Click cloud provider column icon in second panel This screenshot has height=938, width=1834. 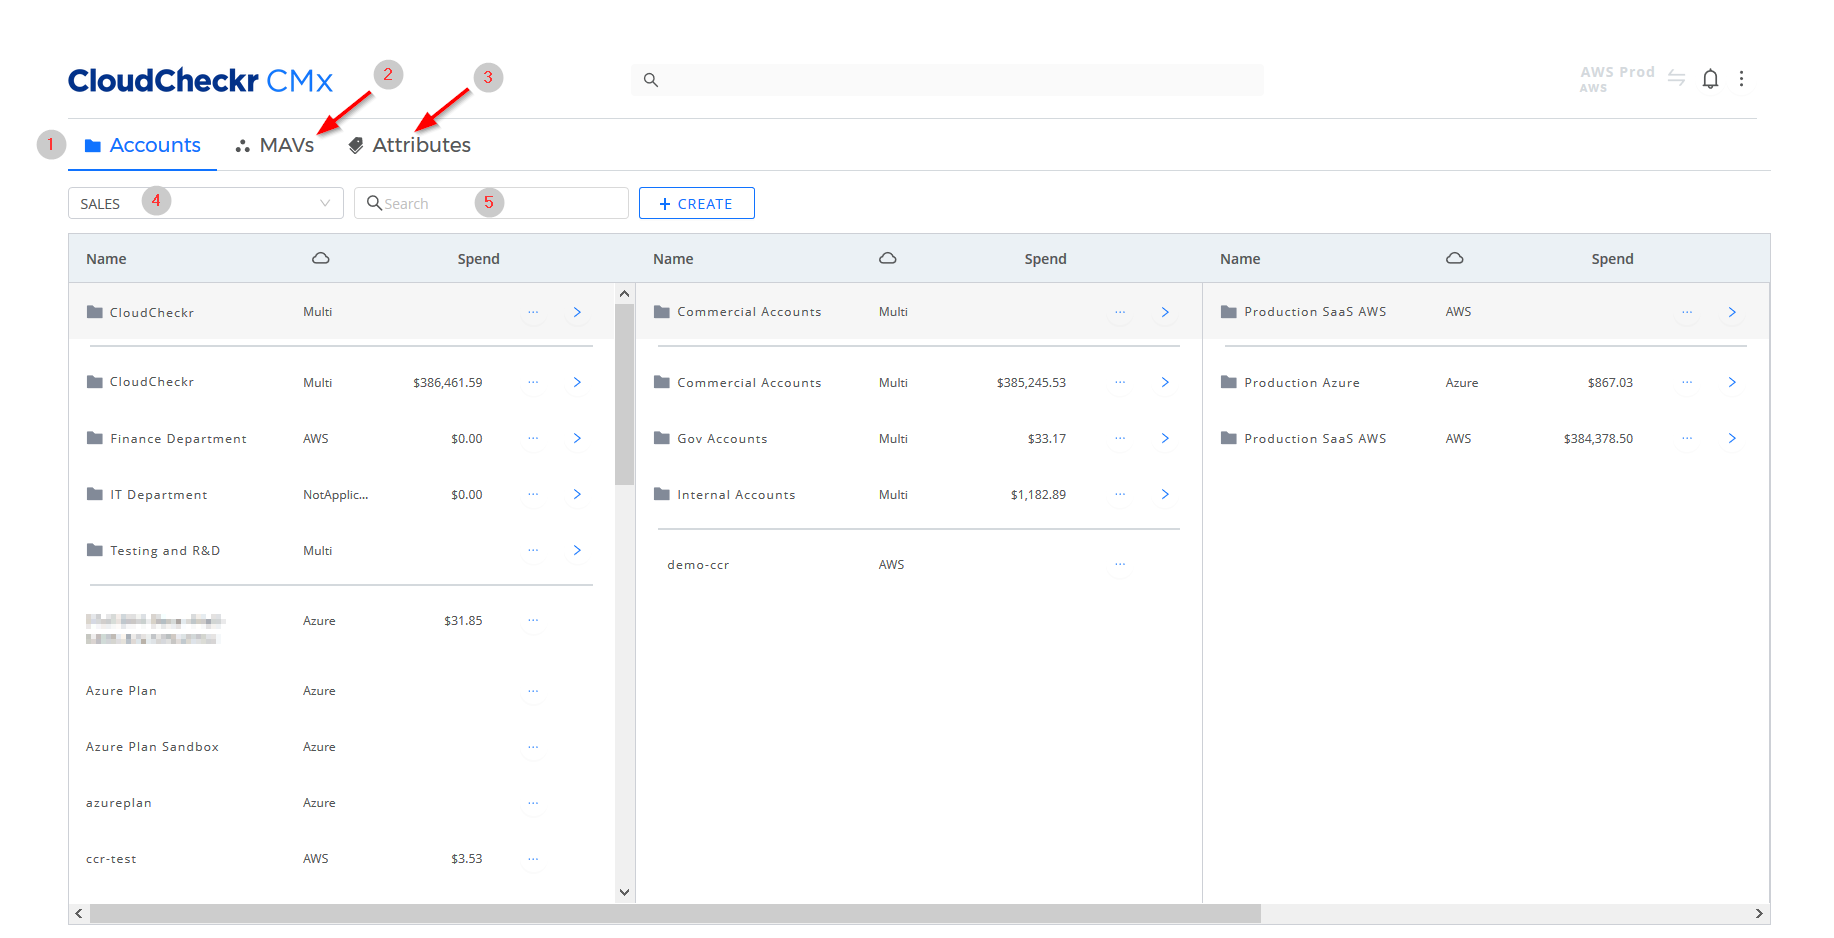click(x=888, y=258)
